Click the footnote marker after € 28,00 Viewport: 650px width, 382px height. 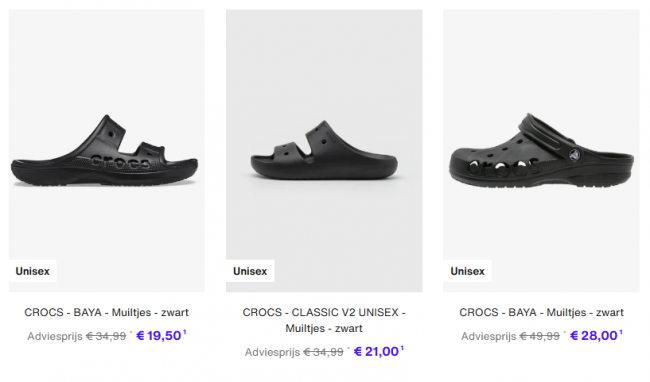pyautogui.click(x=621, y=332)
